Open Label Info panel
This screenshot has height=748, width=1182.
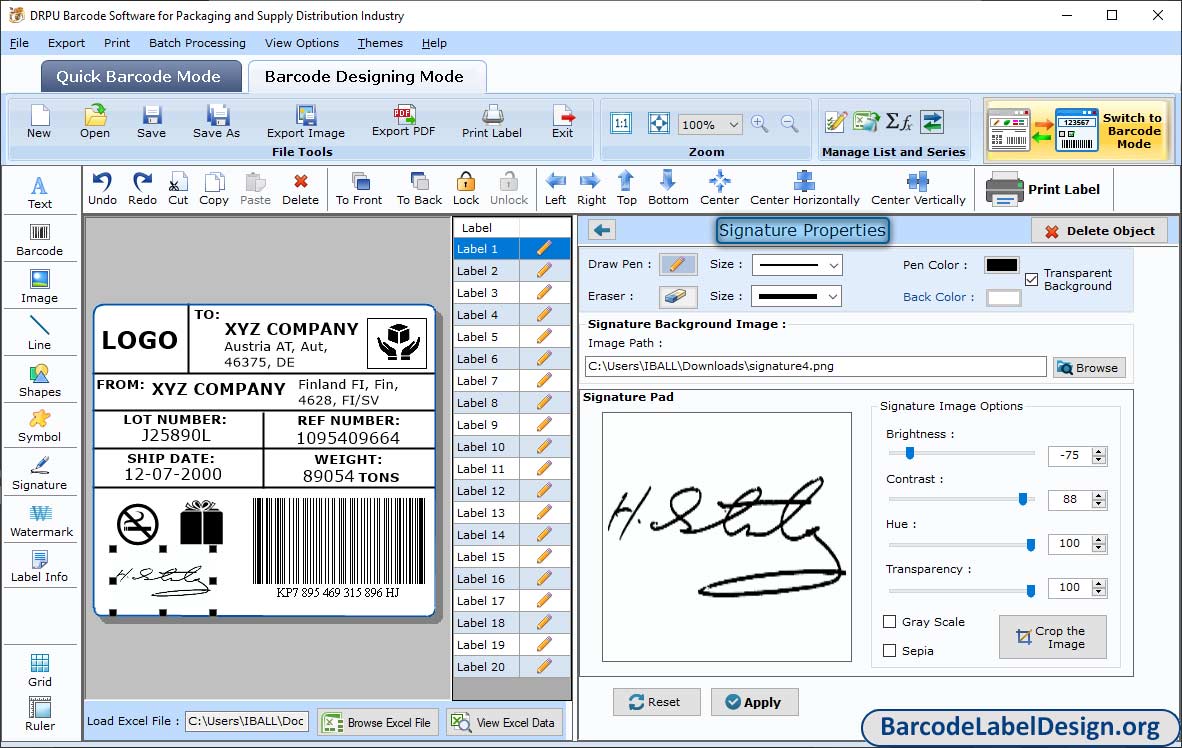click(39, 566)
